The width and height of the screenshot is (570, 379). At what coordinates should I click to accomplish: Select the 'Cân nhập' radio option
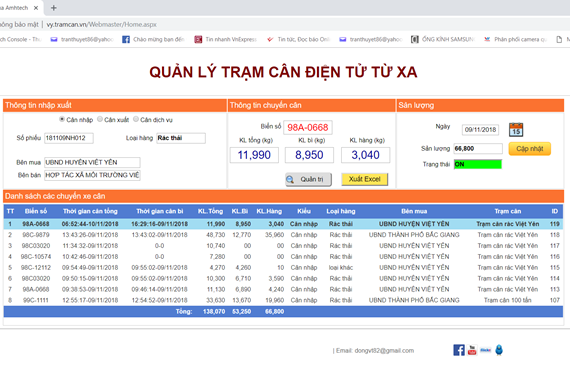point(62,119)
